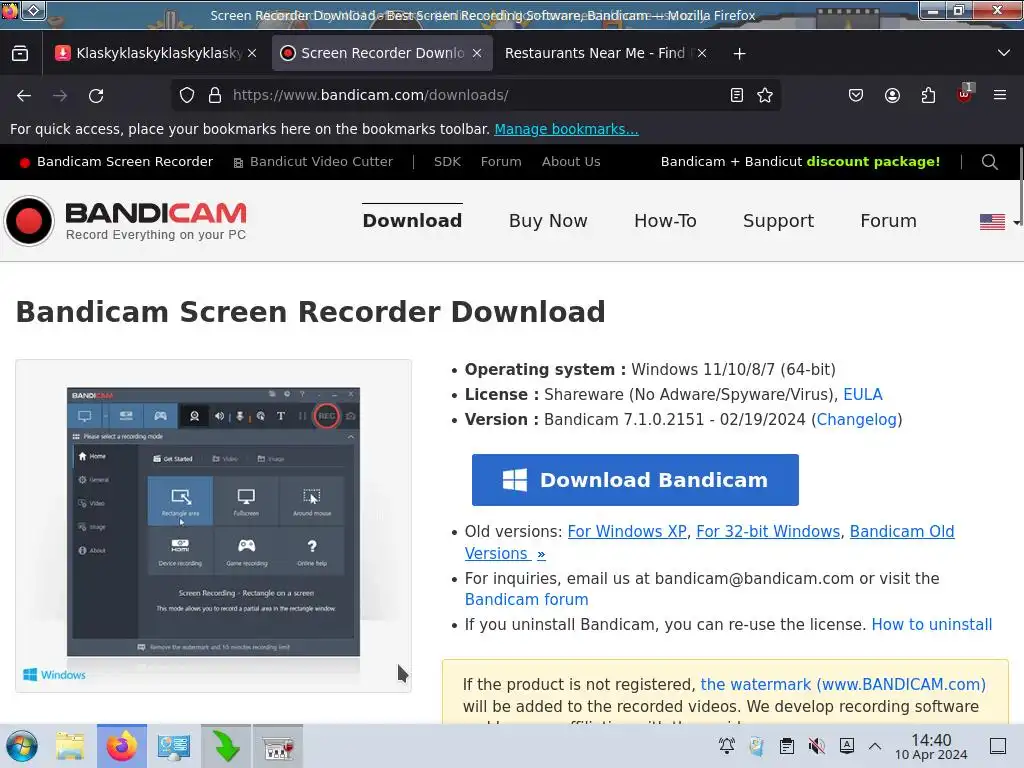This screenshot has height=768, width=1024.
Task: List all tabs dropdown arrow
Action: click(x=1004, y=53)
